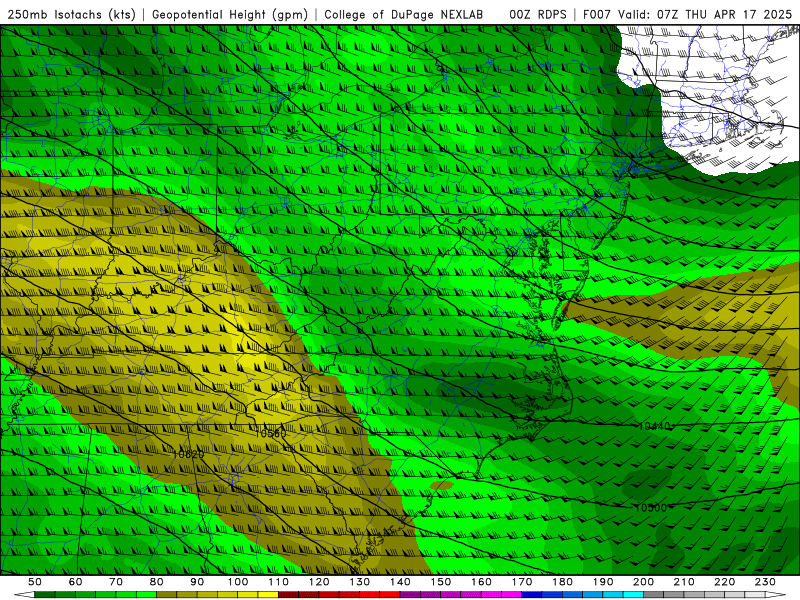Click the "00Z RDPS" model run label
This screenshot has height=600, width=800.
coord(537,15)
